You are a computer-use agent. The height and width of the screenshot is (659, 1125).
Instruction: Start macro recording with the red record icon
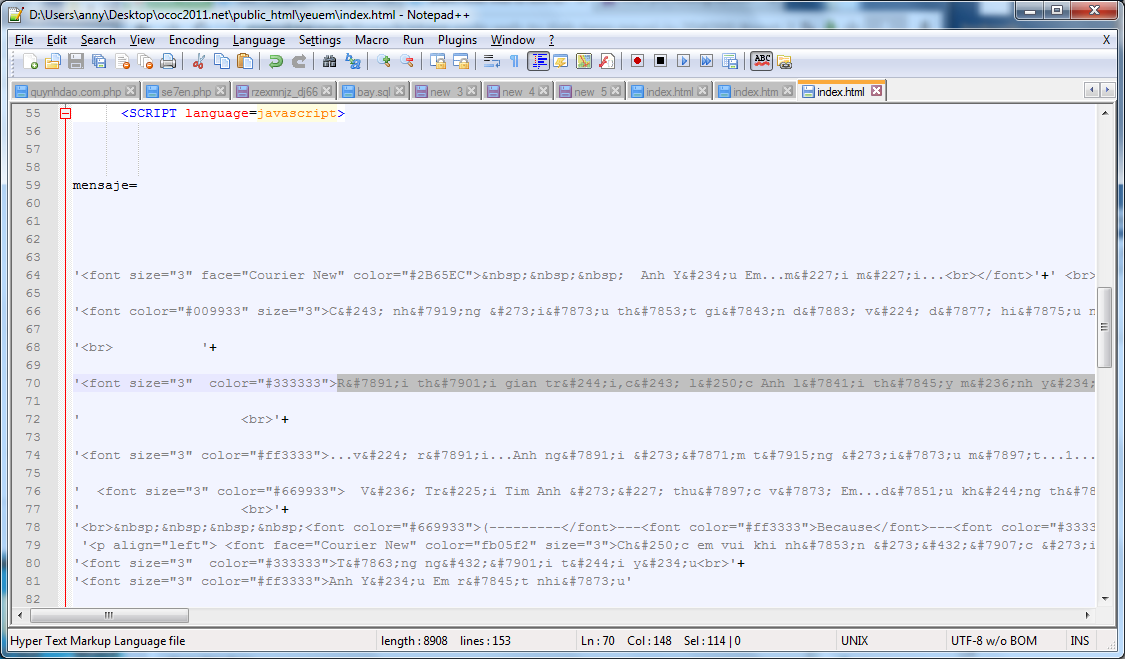[x=638, y=61]
